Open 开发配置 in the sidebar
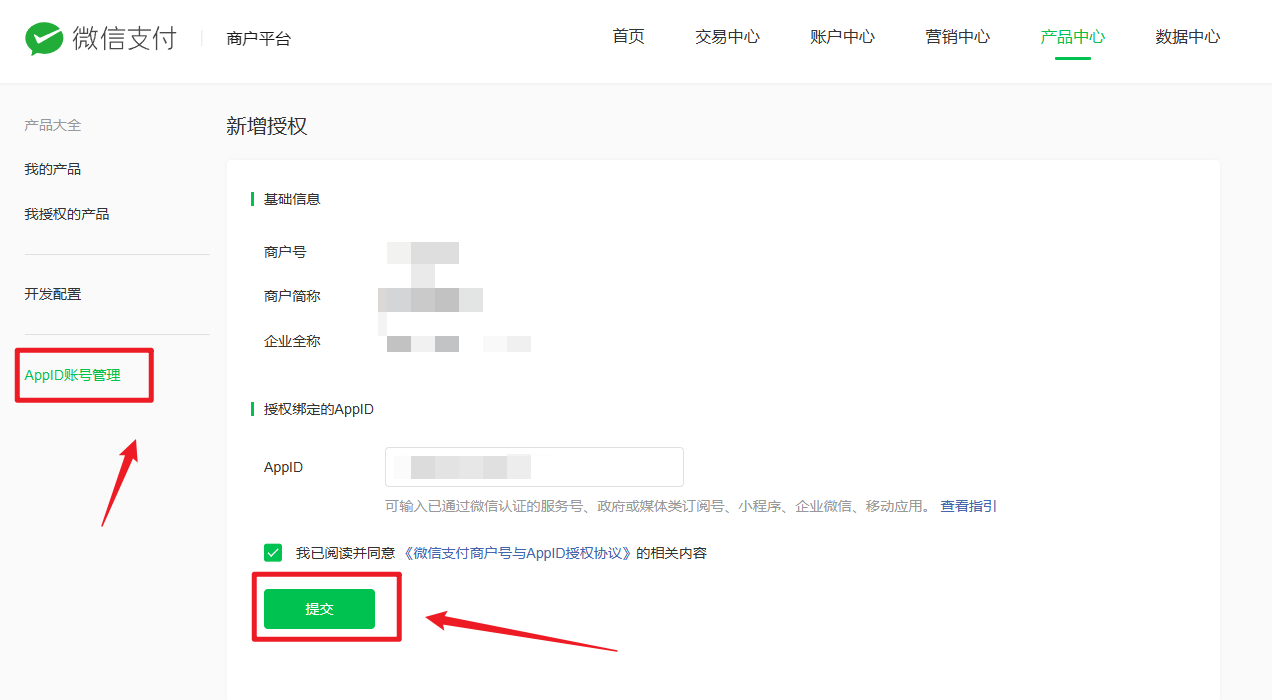This screenshot has height=700, width=1272. coord(53,294)
